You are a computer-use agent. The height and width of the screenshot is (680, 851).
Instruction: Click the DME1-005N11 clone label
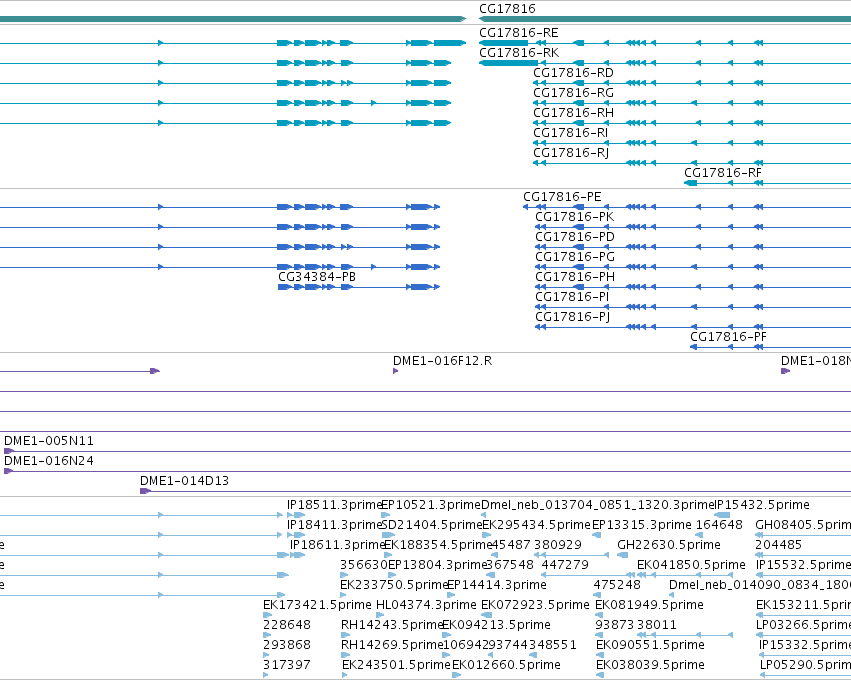pos(49,441)
